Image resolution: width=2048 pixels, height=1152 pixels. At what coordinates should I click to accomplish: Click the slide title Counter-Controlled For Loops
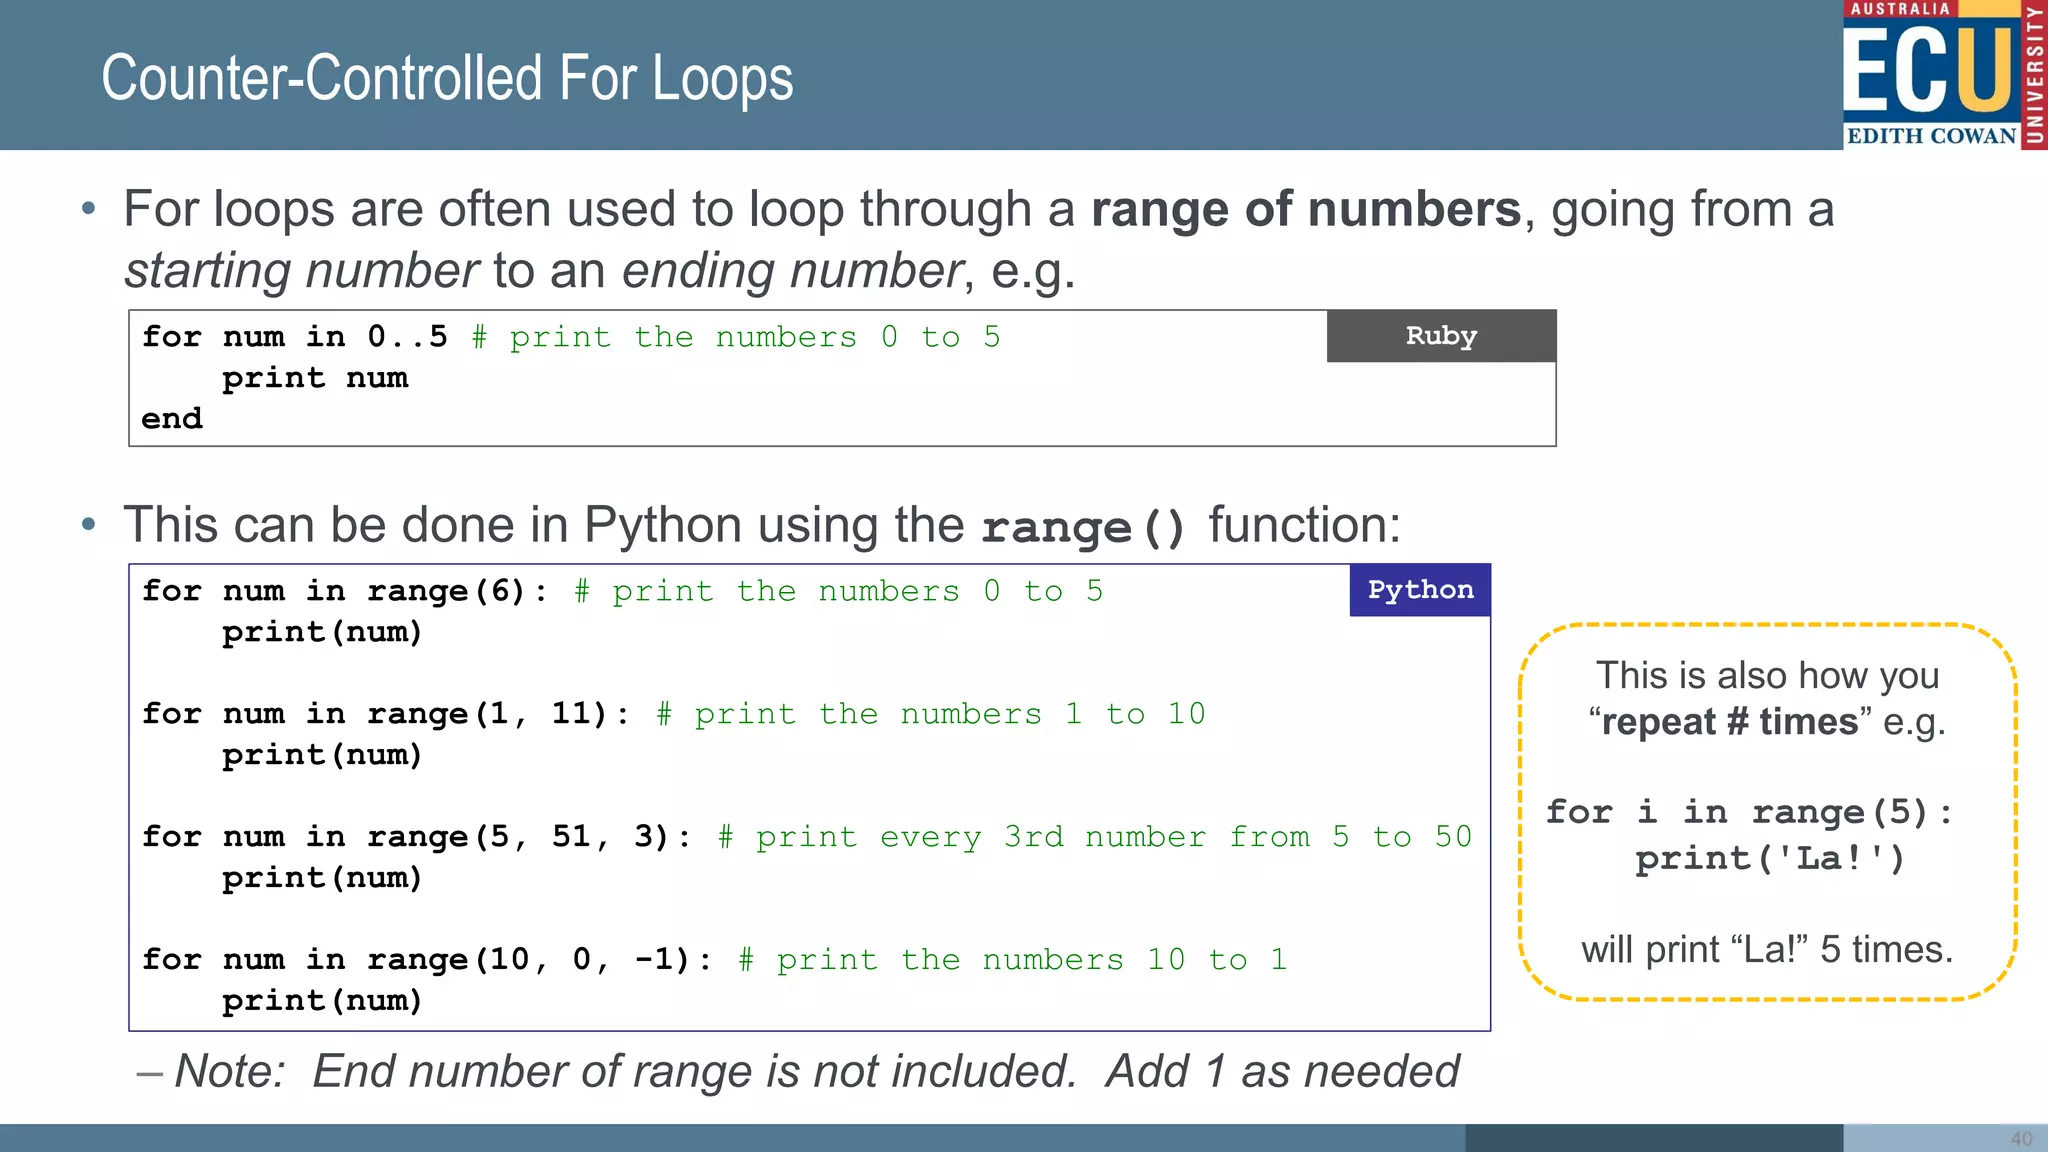(447, 79)
